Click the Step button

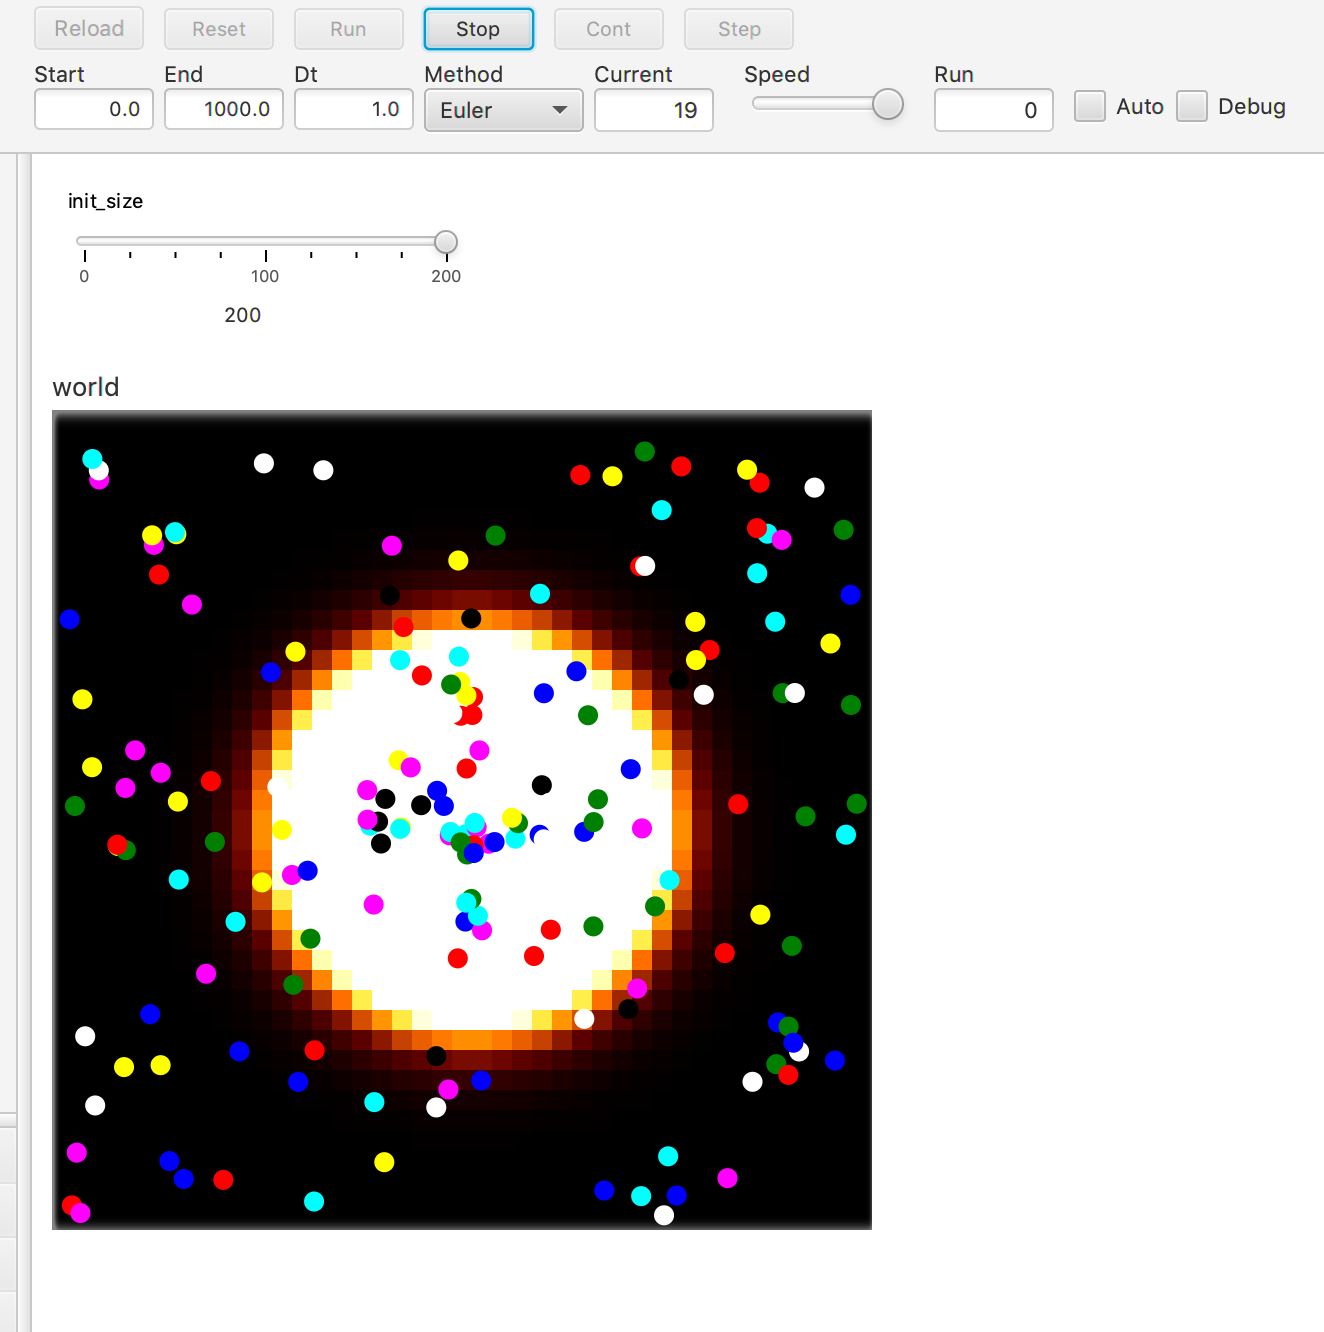point(738,29)
